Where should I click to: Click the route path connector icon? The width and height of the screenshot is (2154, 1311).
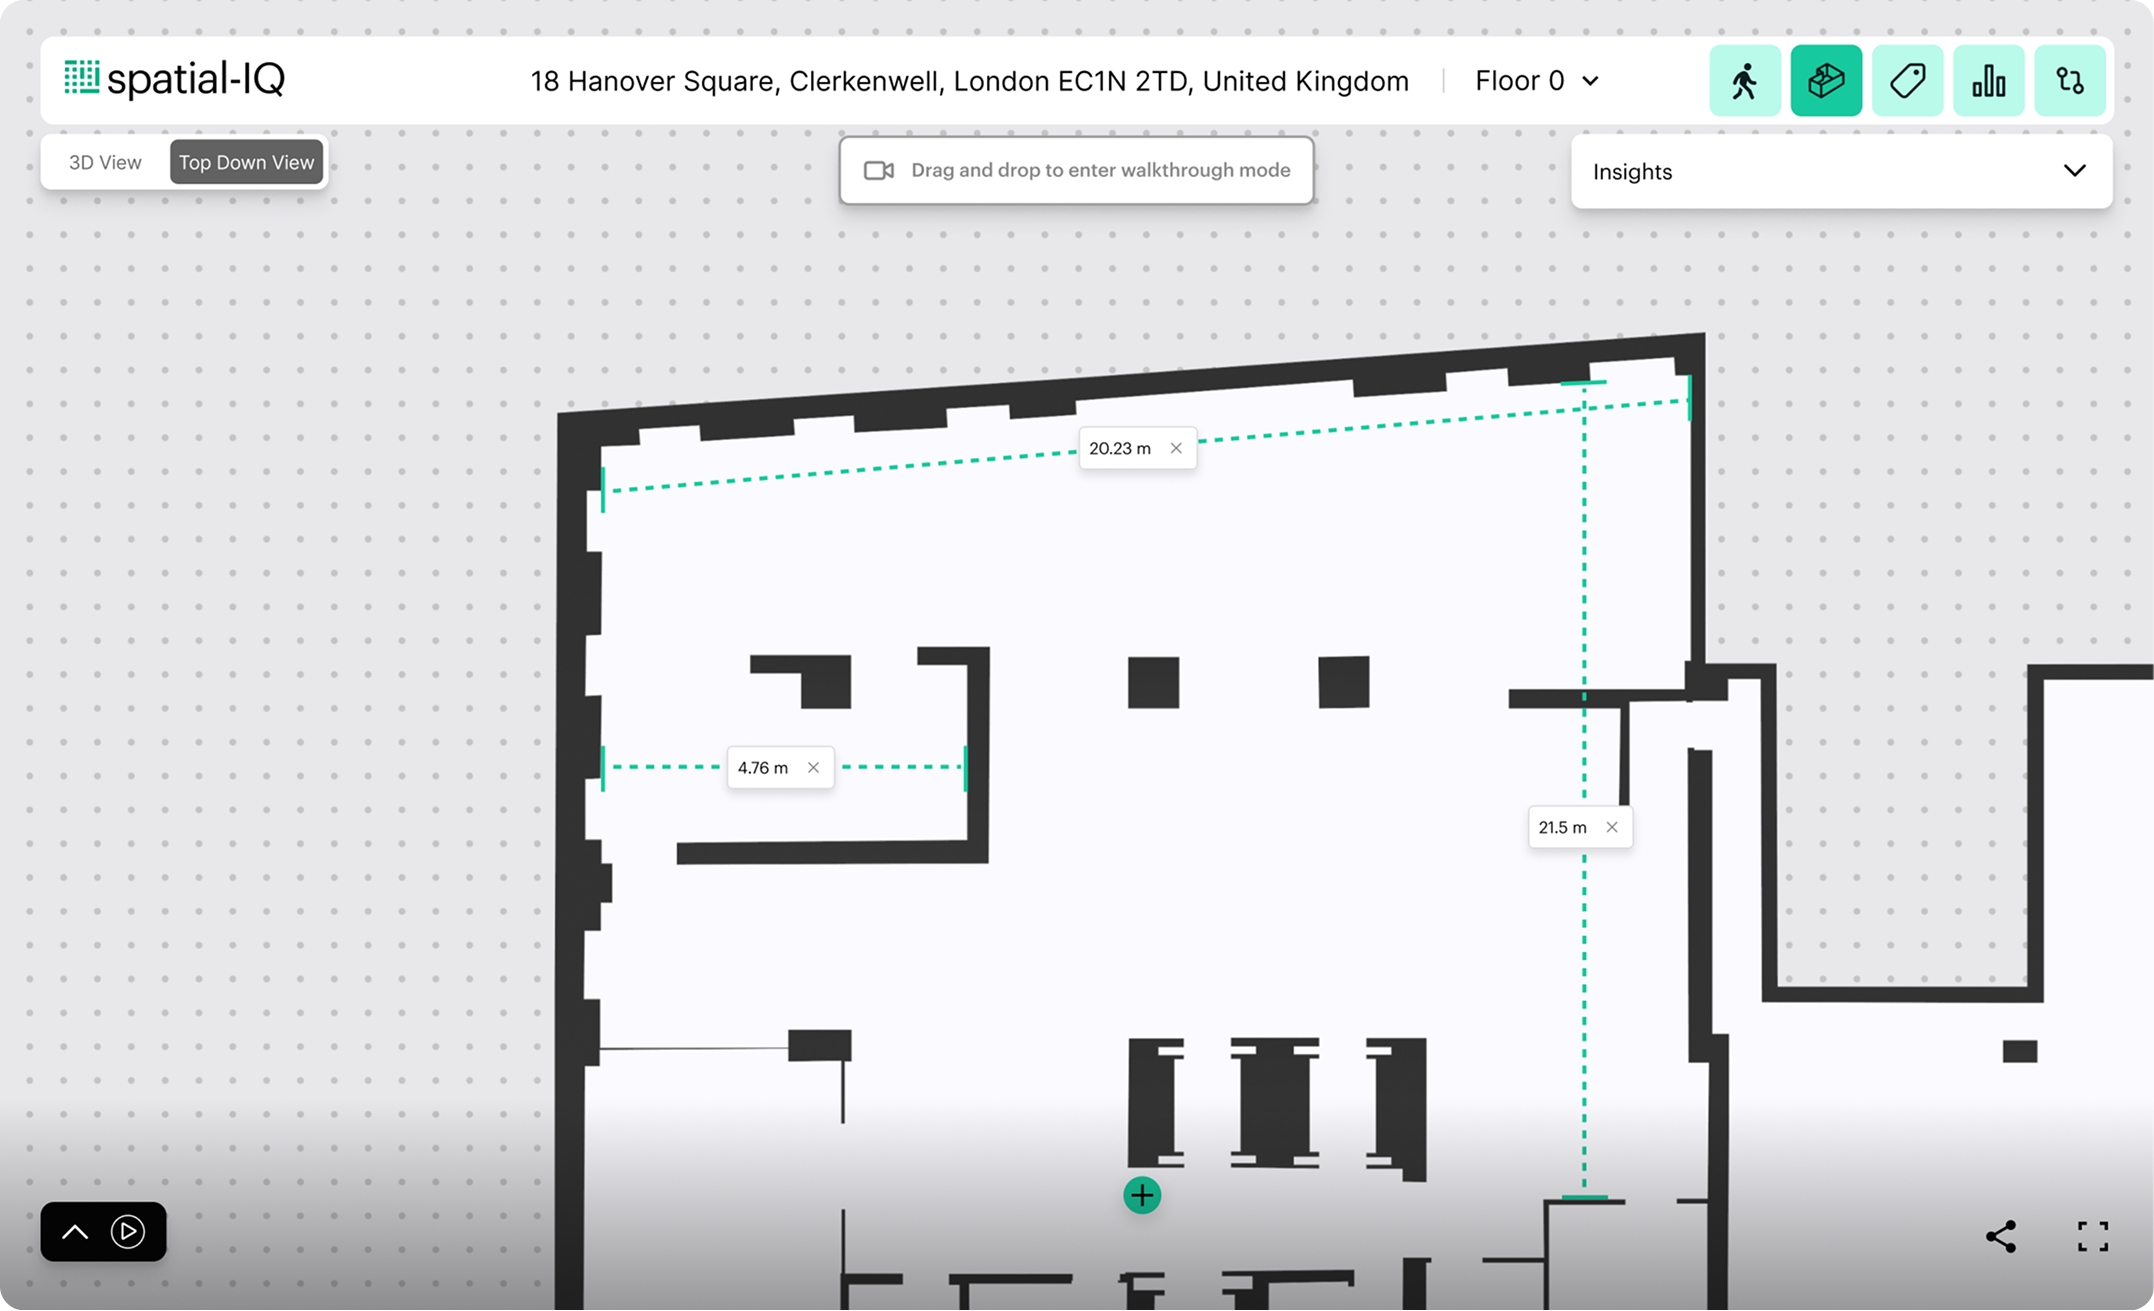2069,81
